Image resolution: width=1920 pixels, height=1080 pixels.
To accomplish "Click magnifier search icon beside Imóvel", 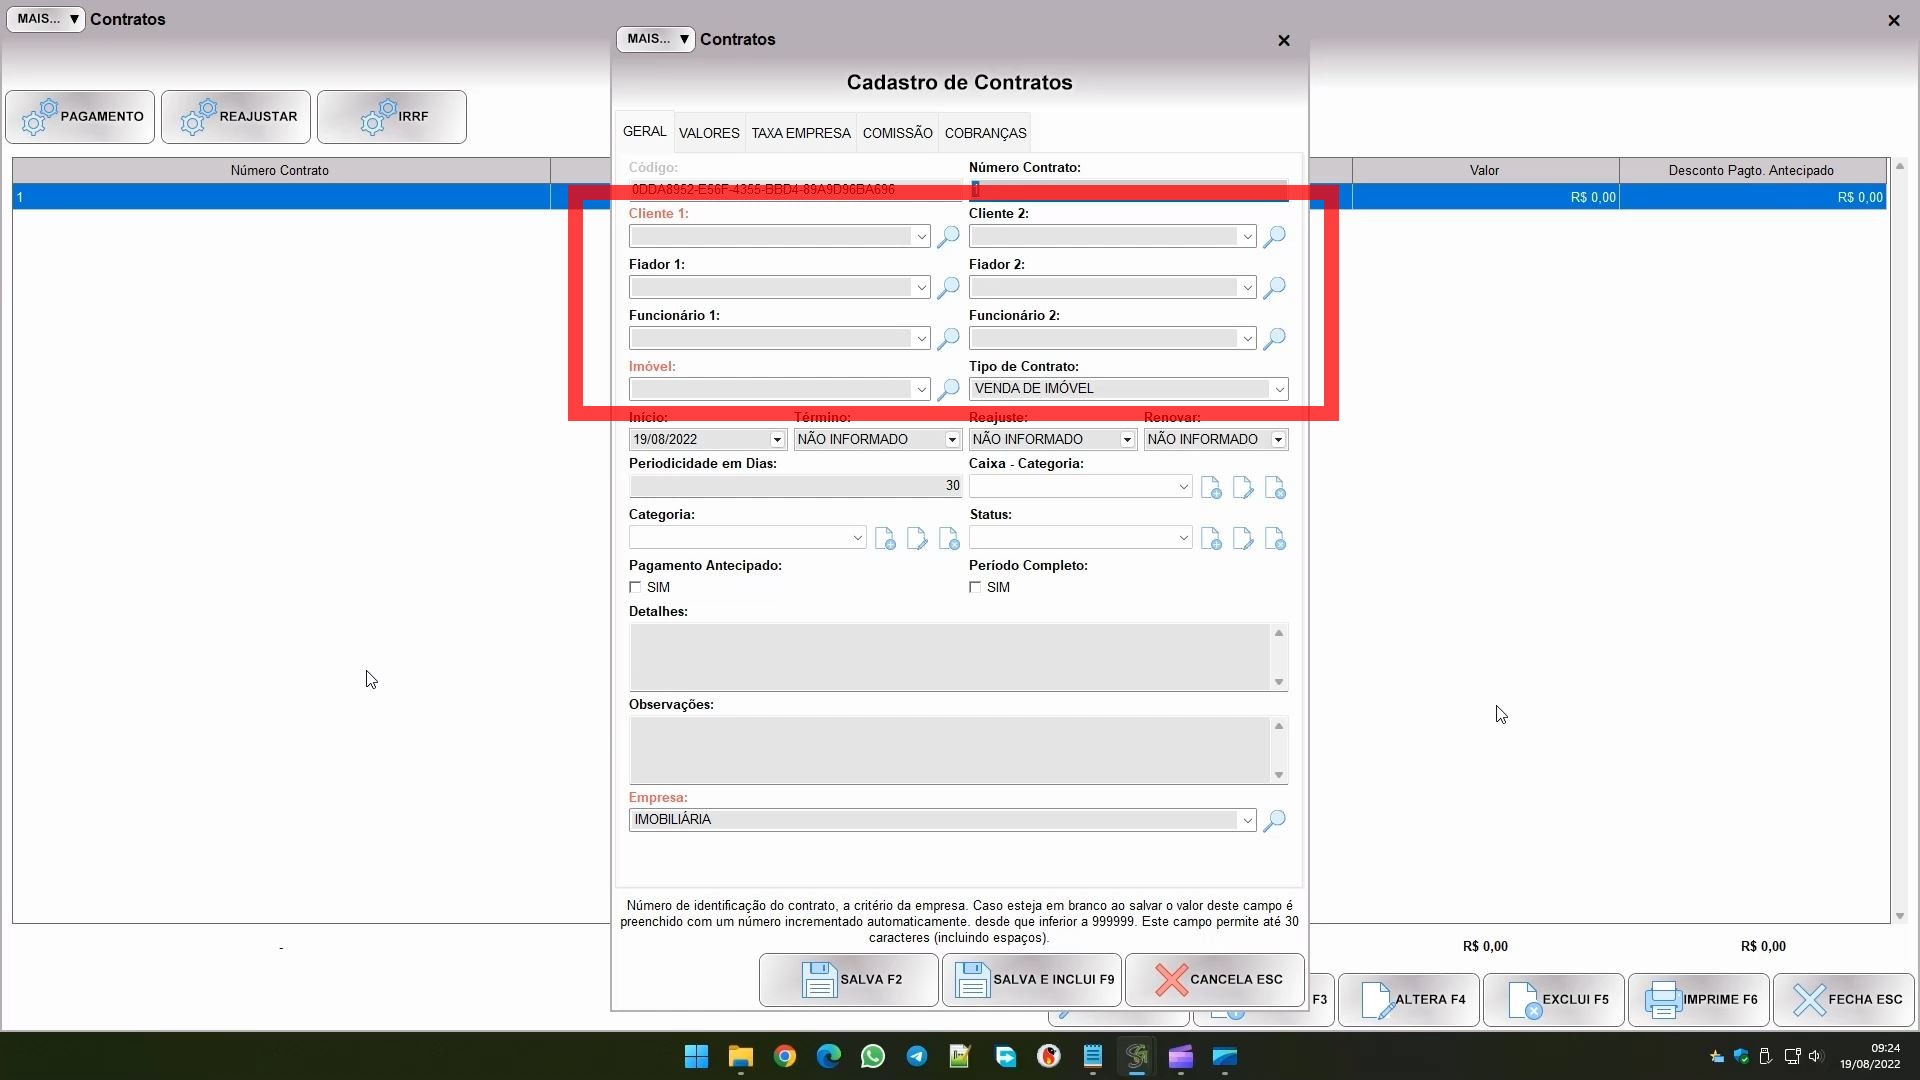I will coord(947,389).
